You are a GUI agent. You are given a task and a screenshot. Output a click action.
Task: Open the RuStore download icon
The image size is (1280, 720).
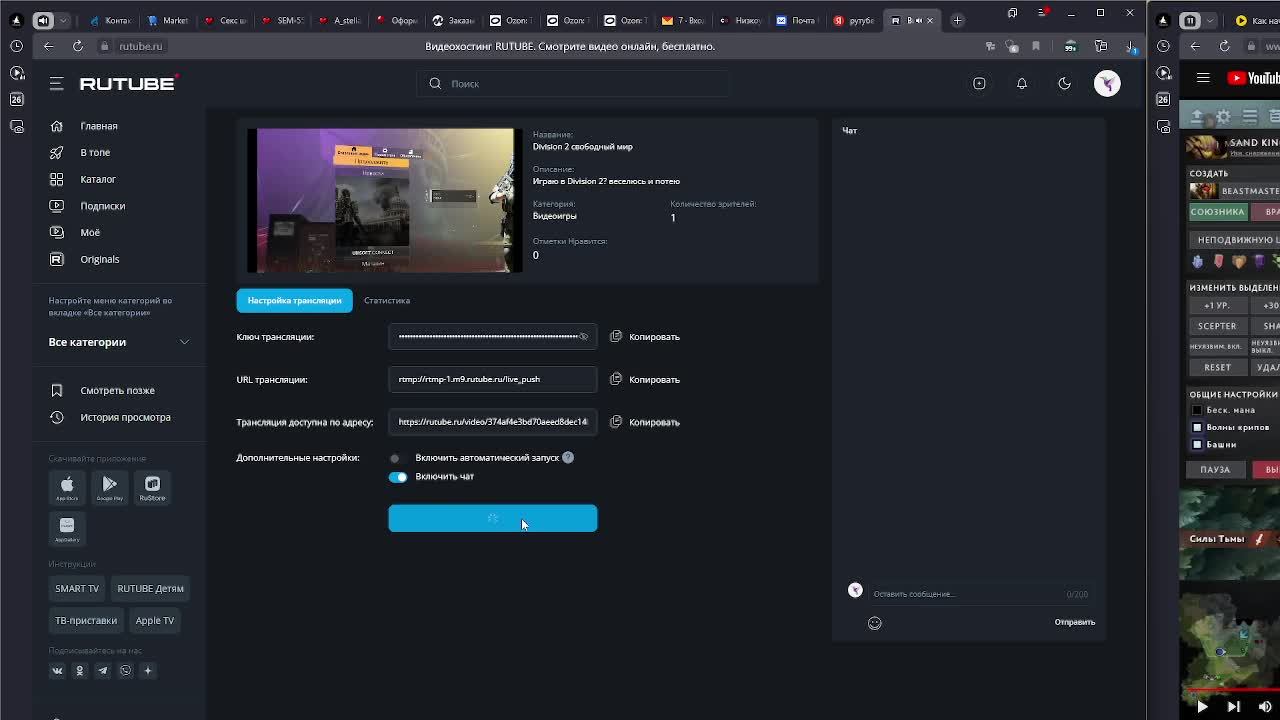(152, 488)
